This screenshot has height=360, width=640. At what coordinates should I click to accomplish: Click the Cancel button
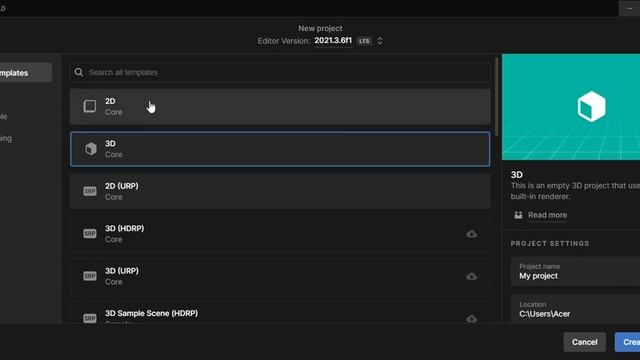pos(584,342)
